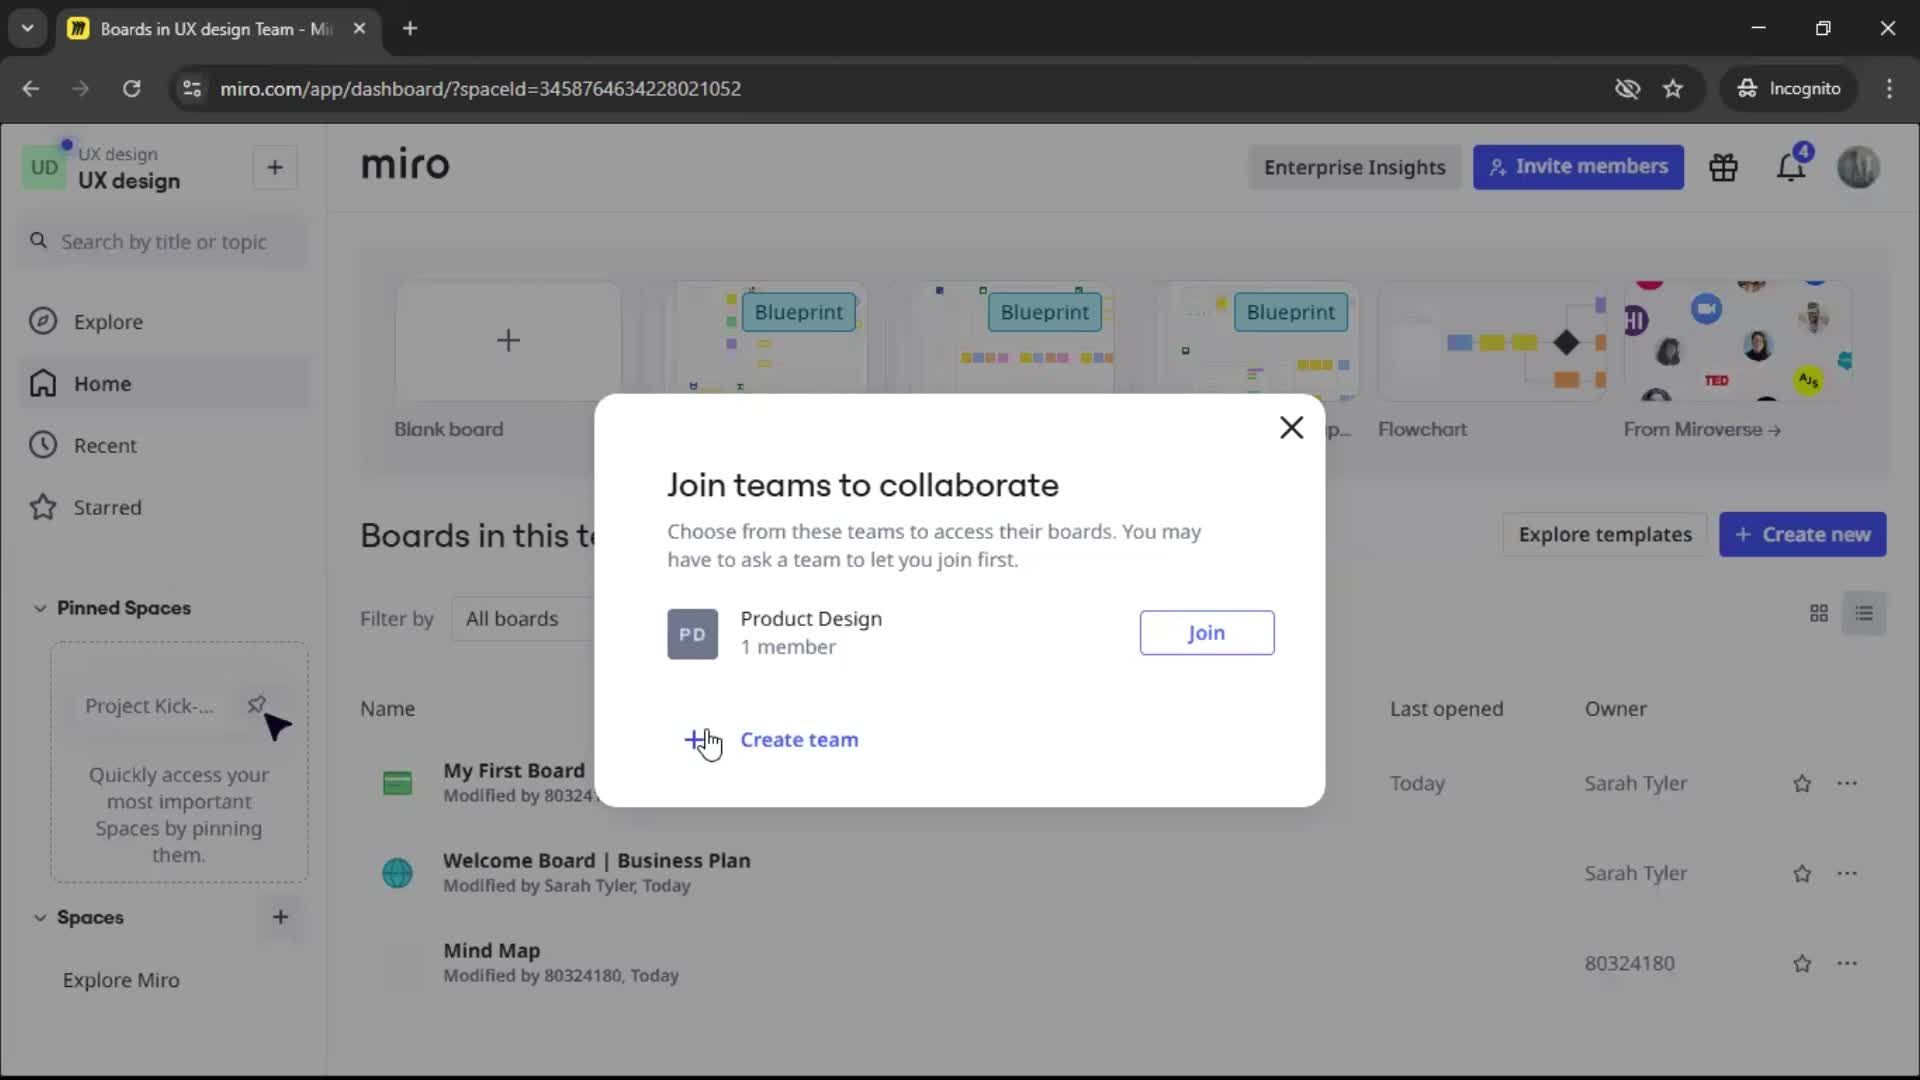Click the plus next to UX design team
This screenshot has height=1080, width=1920.
275,168
